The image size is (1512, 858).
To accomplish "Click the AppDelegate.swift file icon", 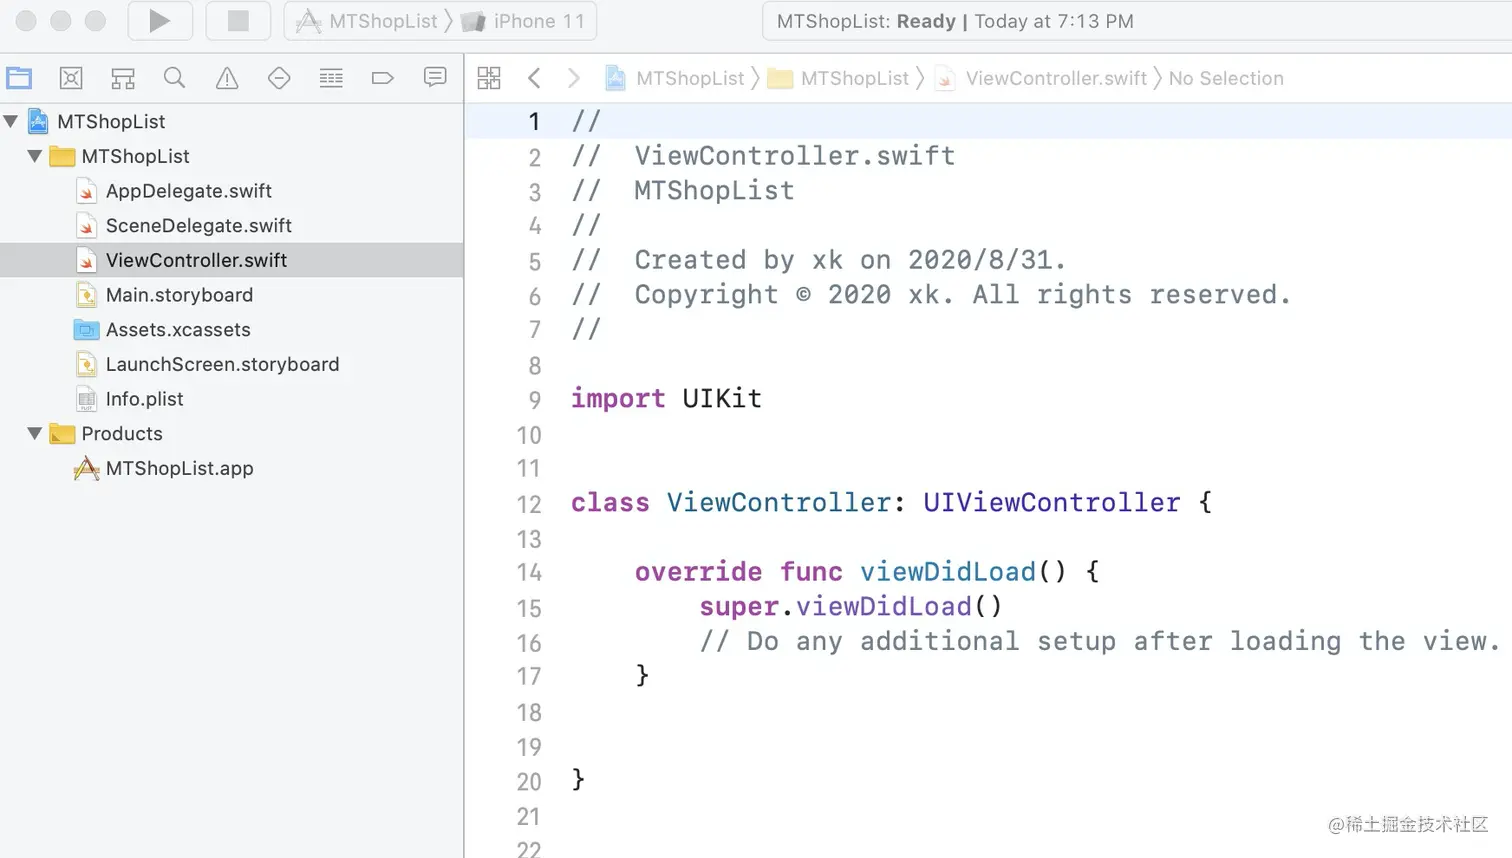I will [x=87, y=191].
